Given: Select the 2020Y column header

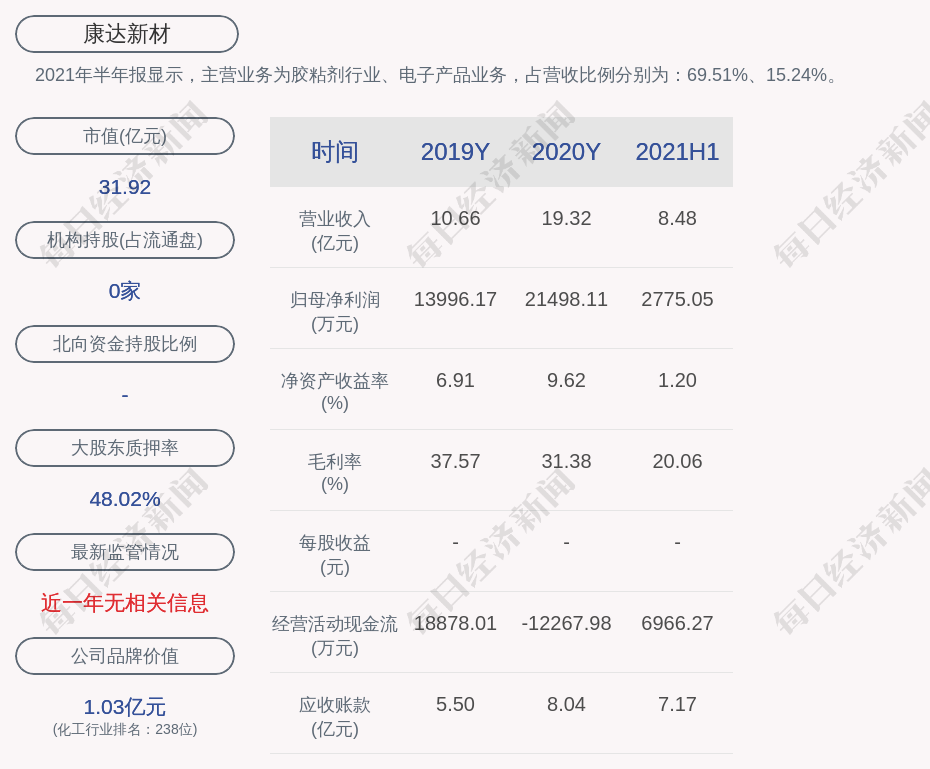Looking at the screenshot, I should point(566,152).
